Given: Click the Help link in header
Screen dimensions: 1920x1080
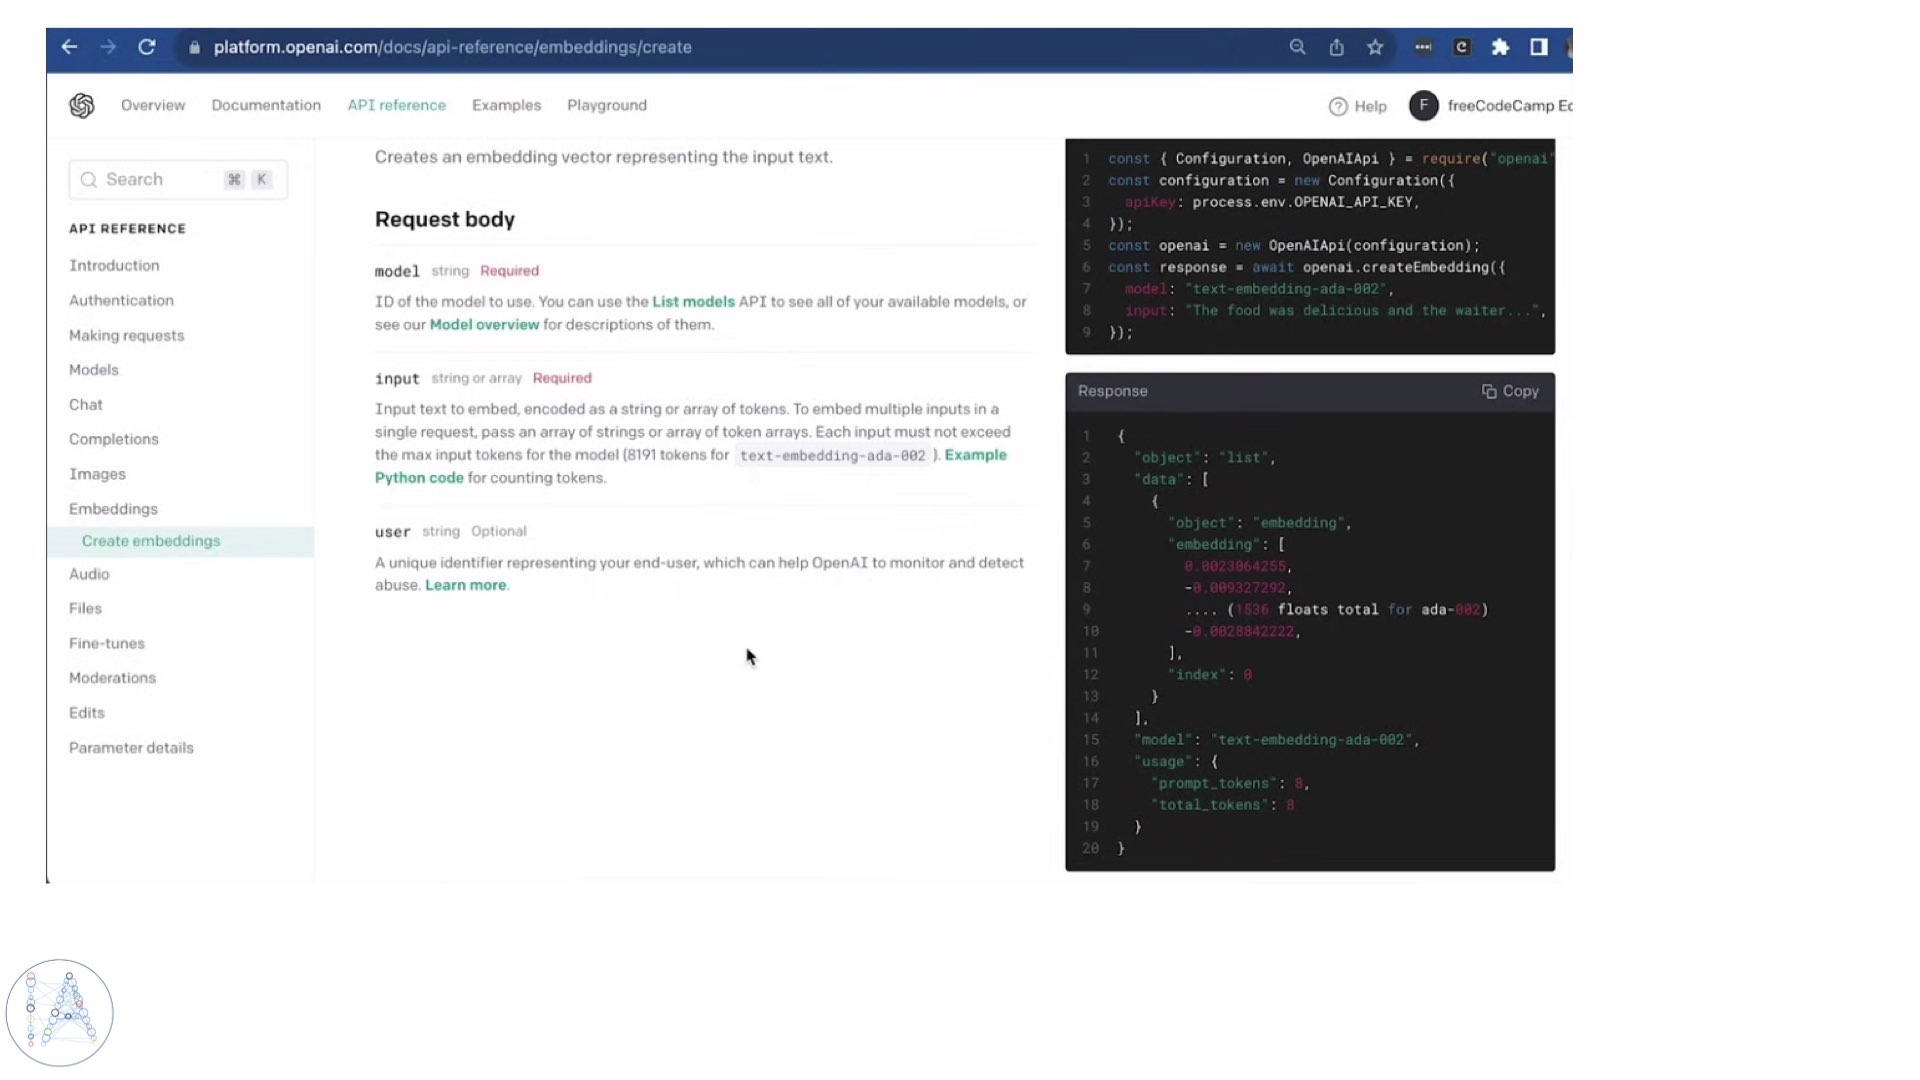Looking at the screenshot, I should click(x=1370, y=106).
